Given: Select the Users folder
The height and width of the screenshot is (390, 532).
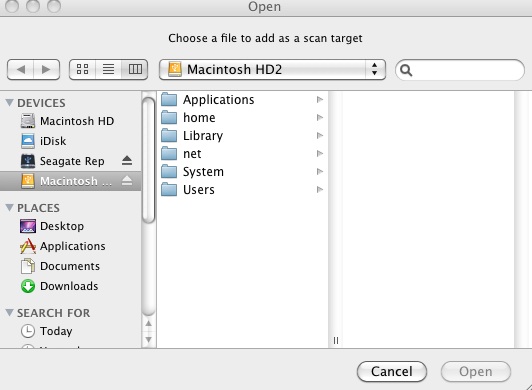Looking at the screenshot, I should pyautogui.click(x=242, y=190).
